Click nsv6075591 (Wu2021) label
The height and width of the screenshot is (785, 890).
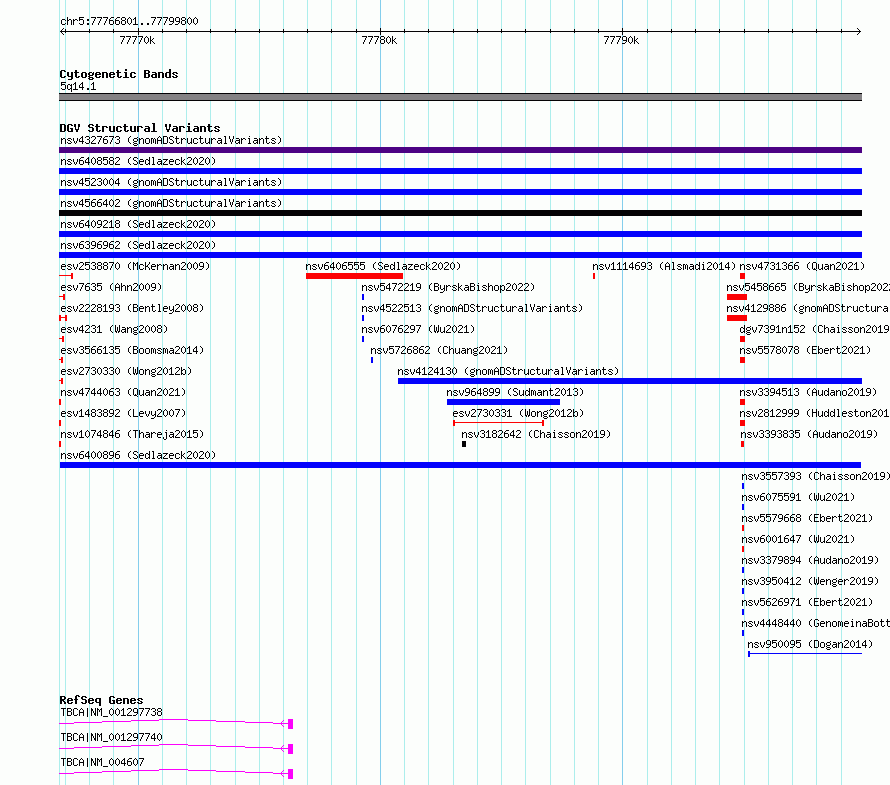click(798, 497)
